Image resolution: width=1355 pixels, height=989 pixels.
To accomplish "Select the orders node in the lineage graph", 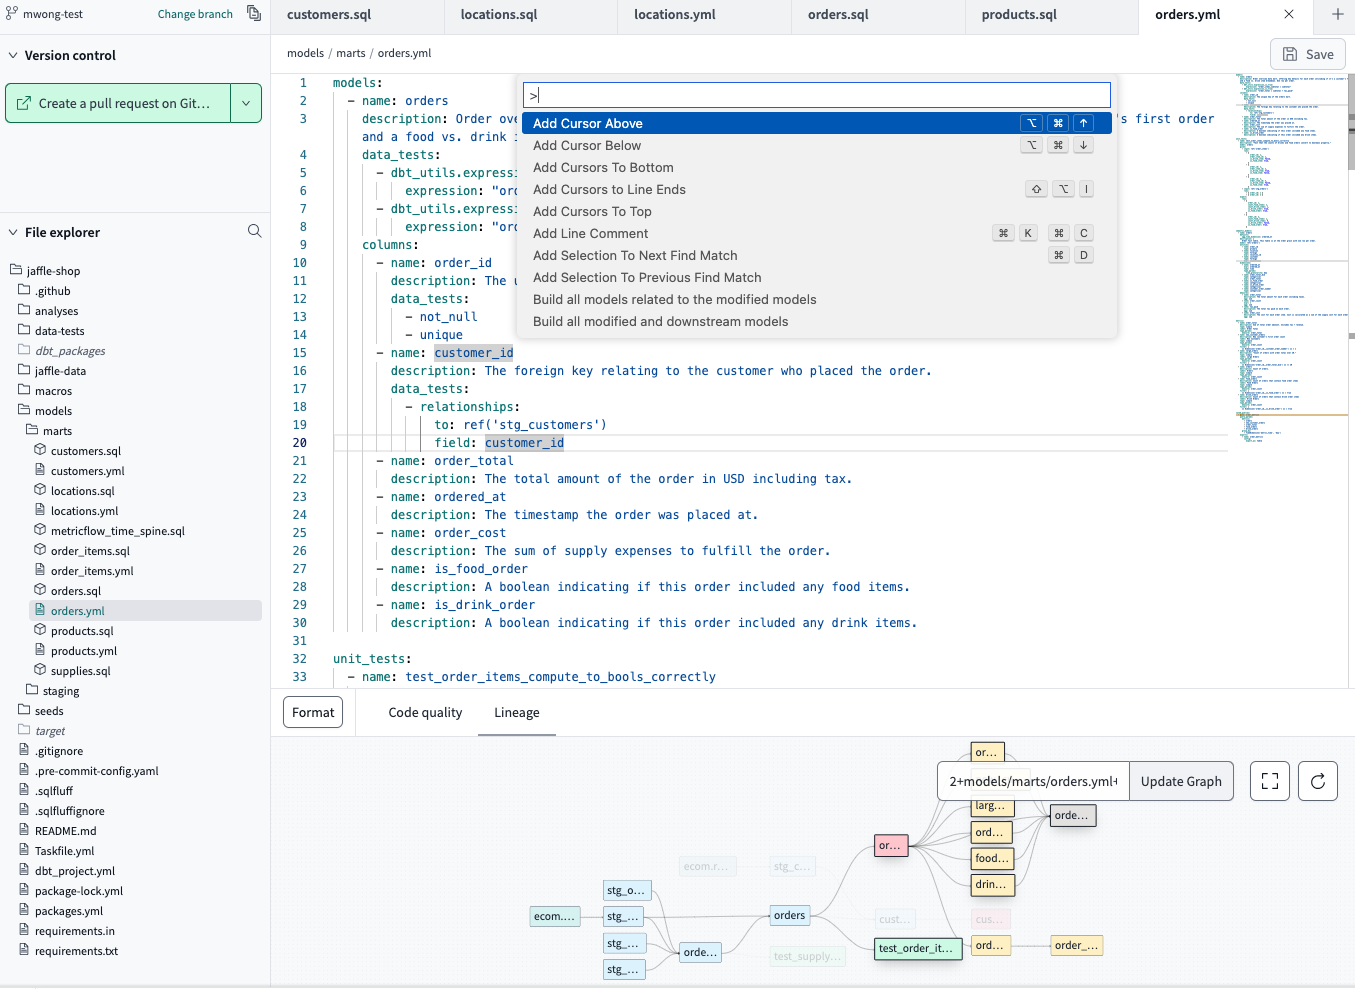I will coord(789,915).
